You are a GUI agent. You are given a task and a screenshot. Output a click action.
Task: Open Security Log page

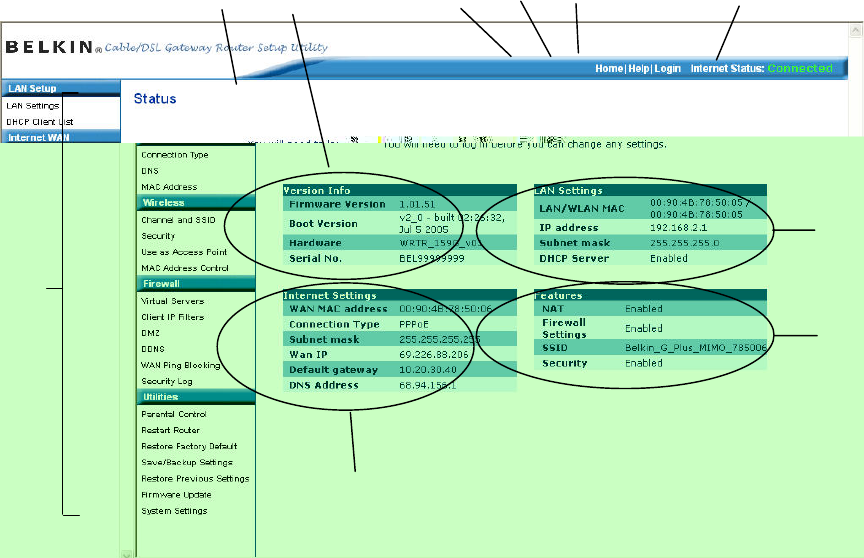click(x=166, y=381)
